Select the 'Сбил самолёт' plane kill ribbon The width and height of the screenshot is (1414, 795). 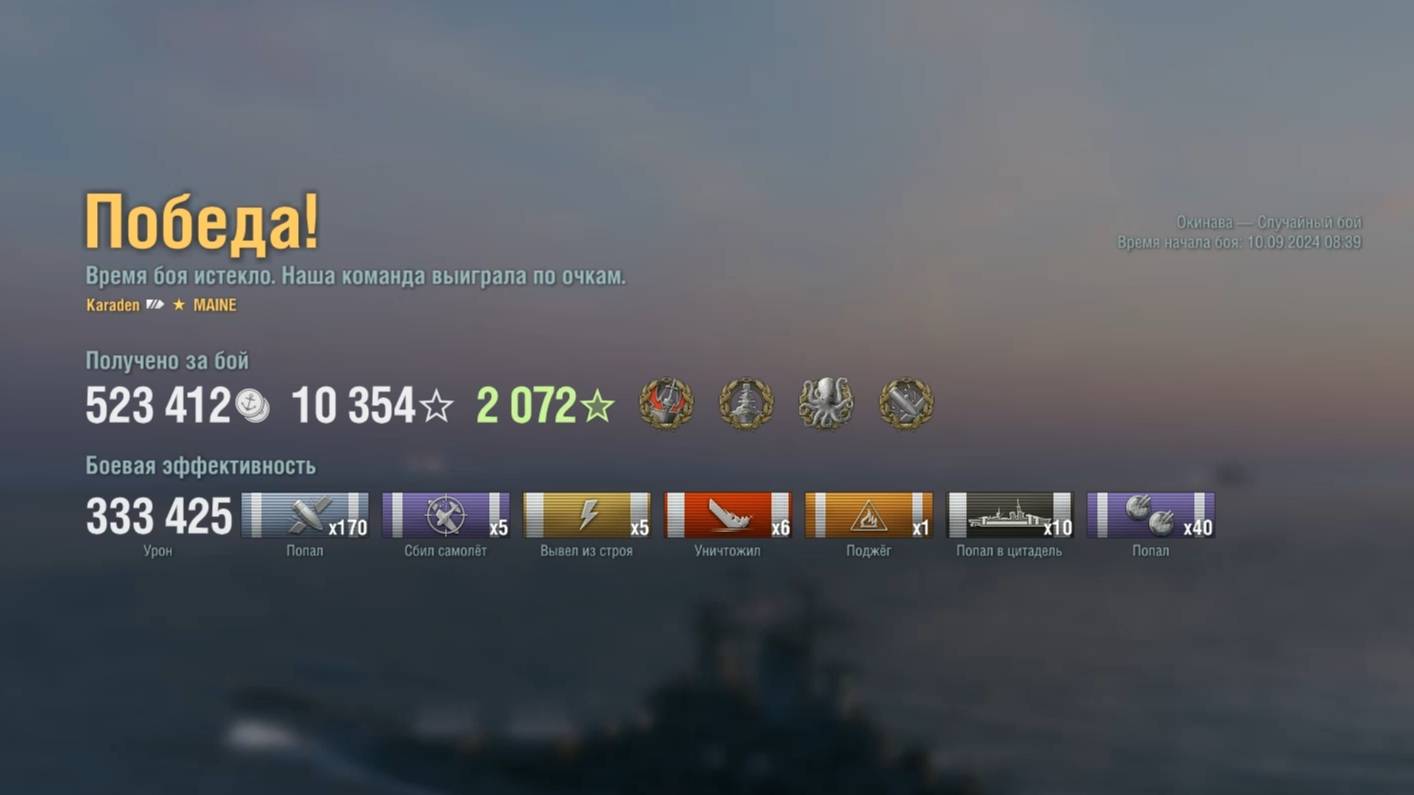coord(446,515)
